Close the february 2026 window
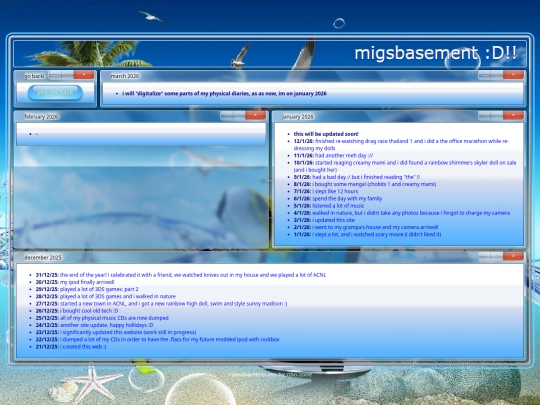 (256, 115)
